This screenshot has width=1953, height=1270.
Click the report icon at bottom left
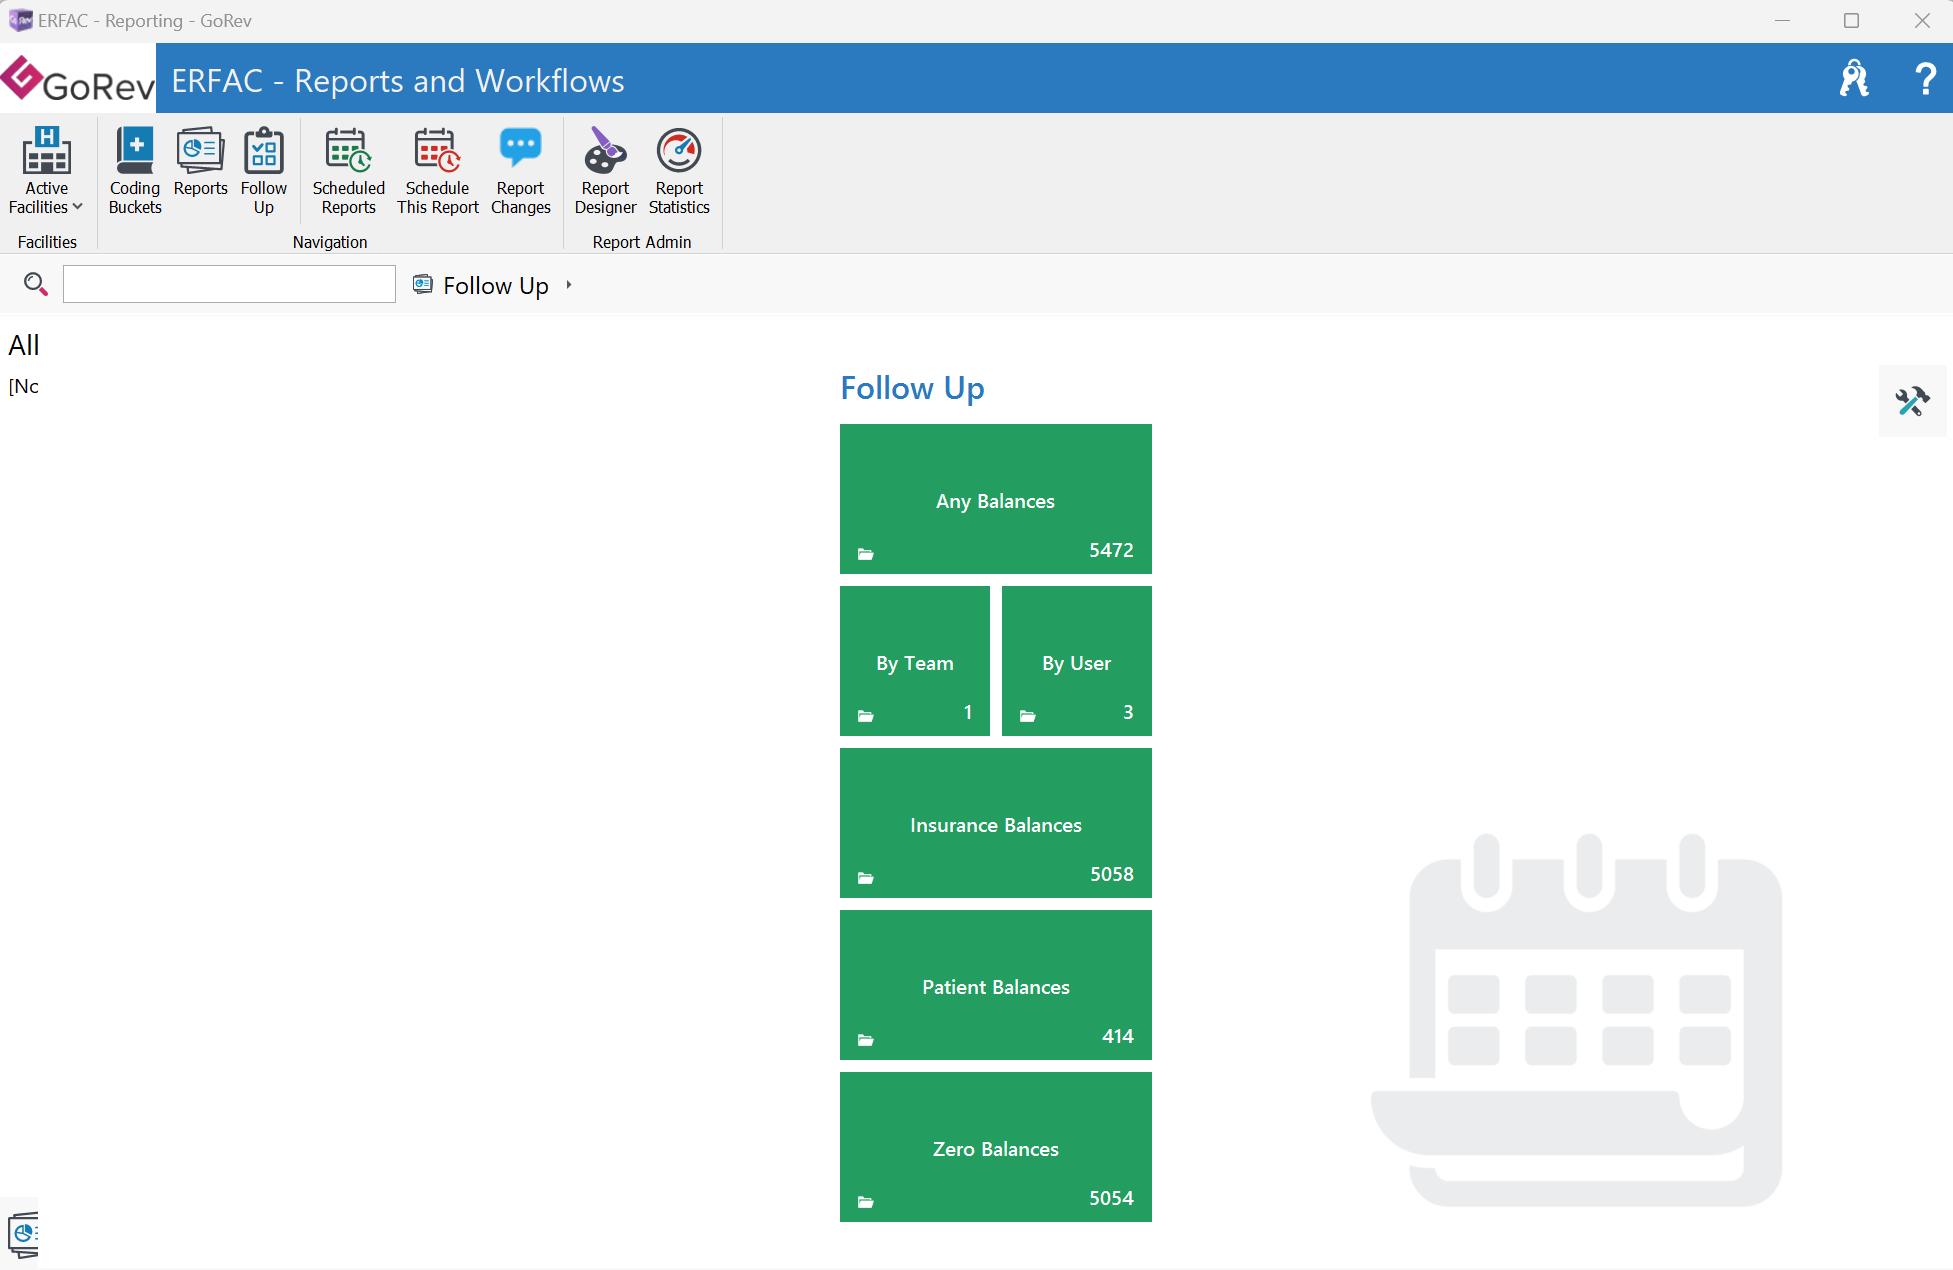tap(22, 1234)
